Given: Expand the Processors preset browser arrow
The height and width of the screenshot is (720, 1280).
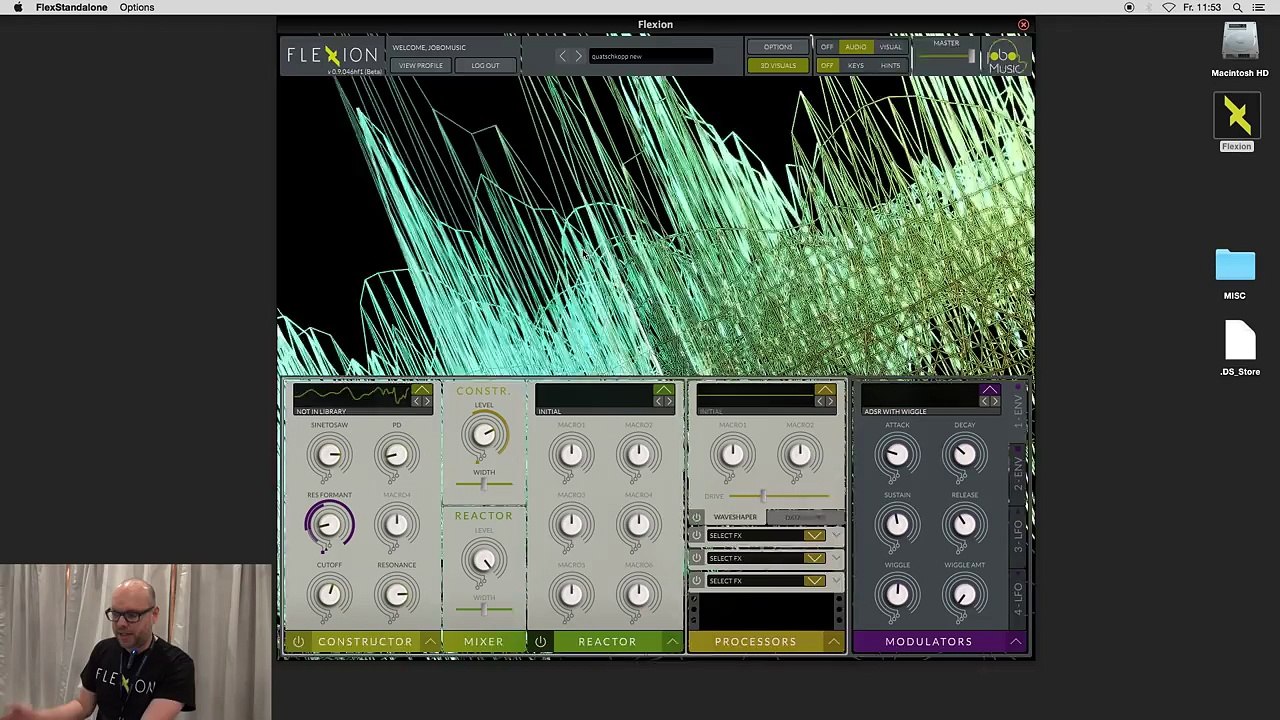Looking at the screenshot, I should click(825, 390).
